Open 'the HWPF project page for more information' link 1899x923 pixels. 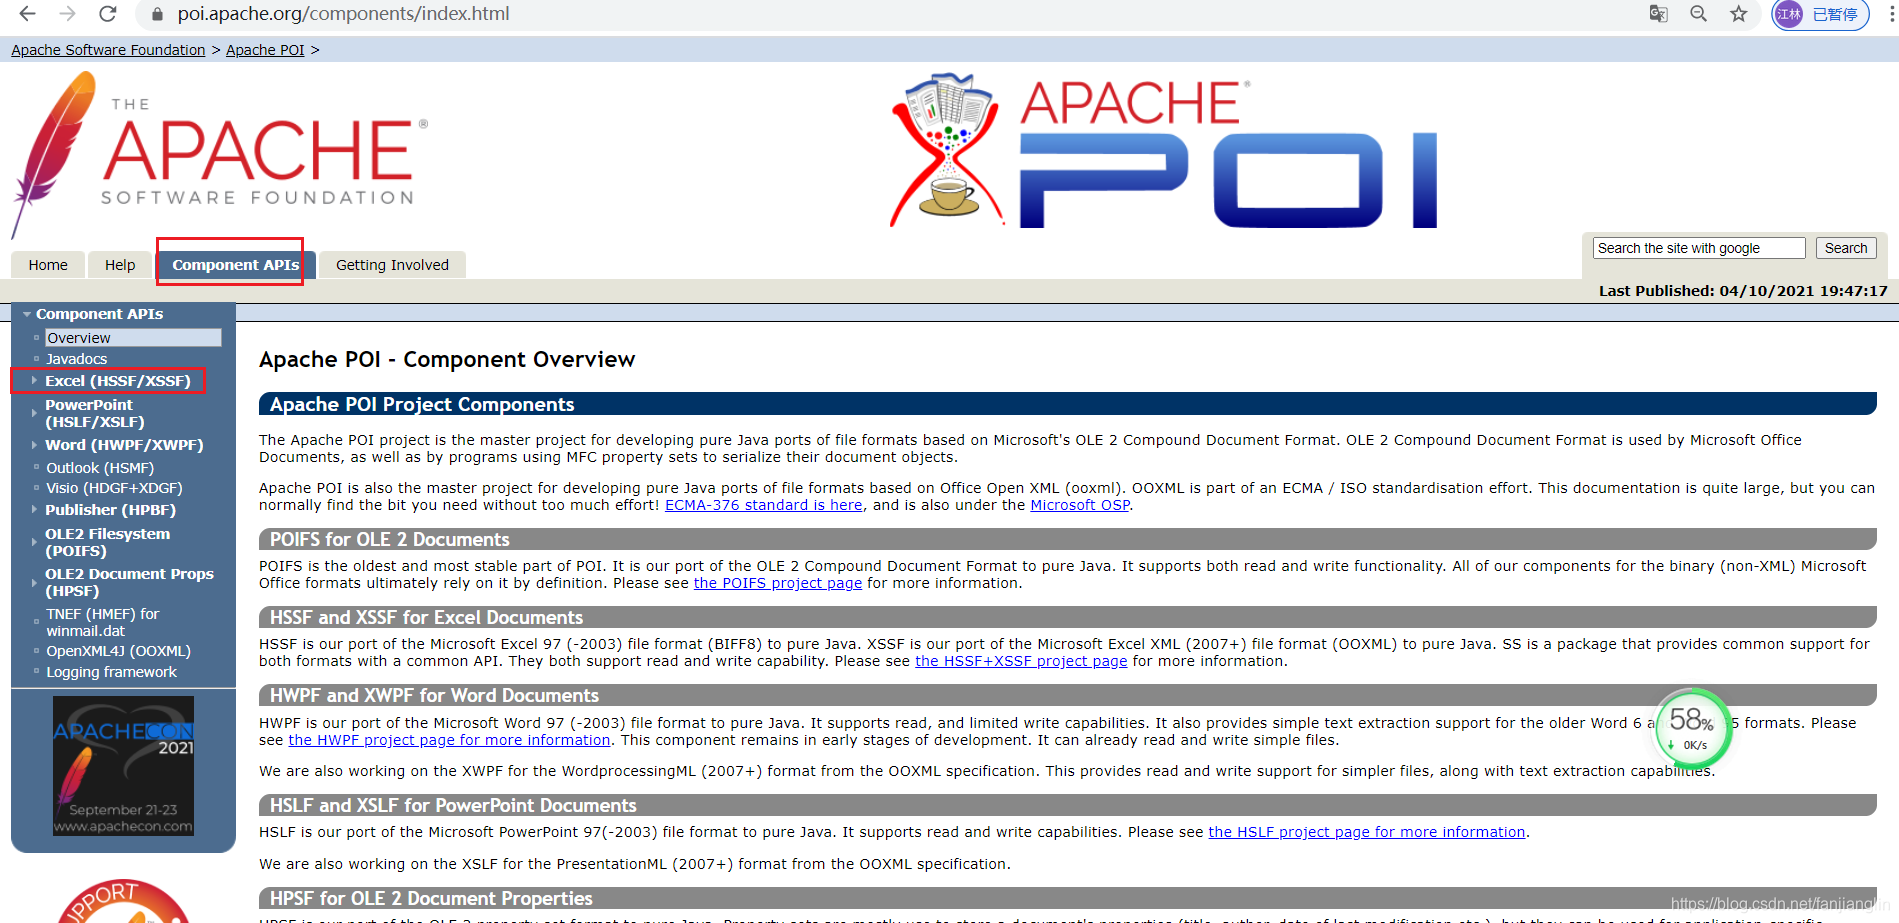point(449,740)
